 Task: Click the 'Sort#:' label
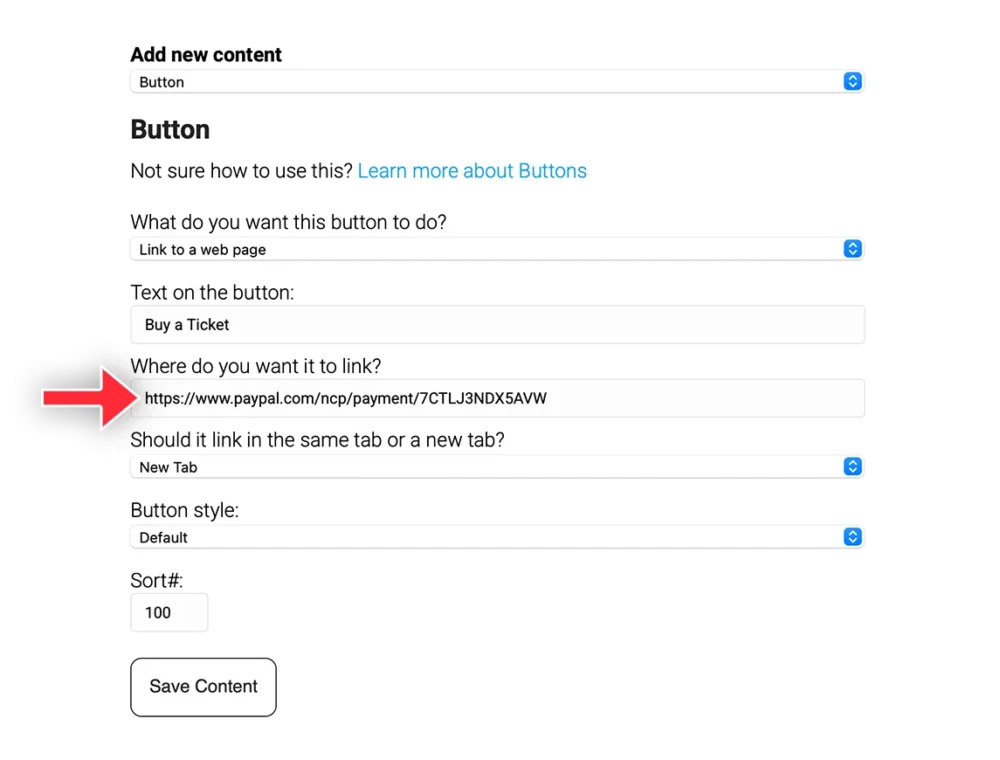coord(157,580)
